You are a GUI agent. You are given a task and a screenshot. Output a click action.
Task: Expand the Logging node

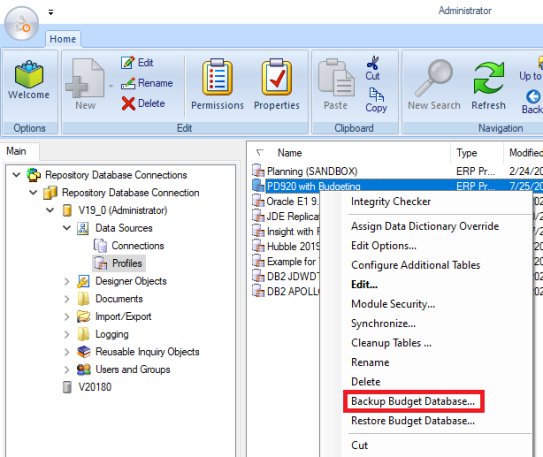pos(67,334)
